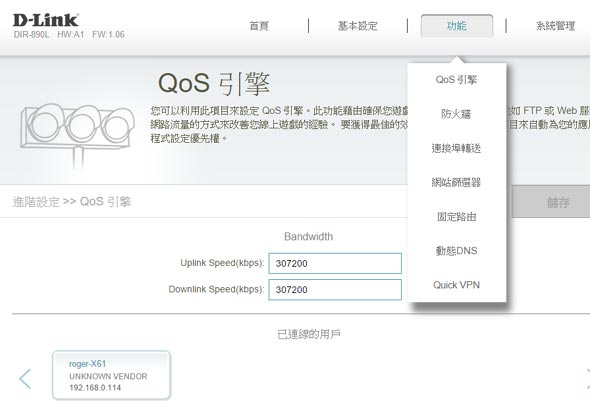
Task: Select 動態DNS menu entry
Action: pyautogui.click(x=456, y=251)
